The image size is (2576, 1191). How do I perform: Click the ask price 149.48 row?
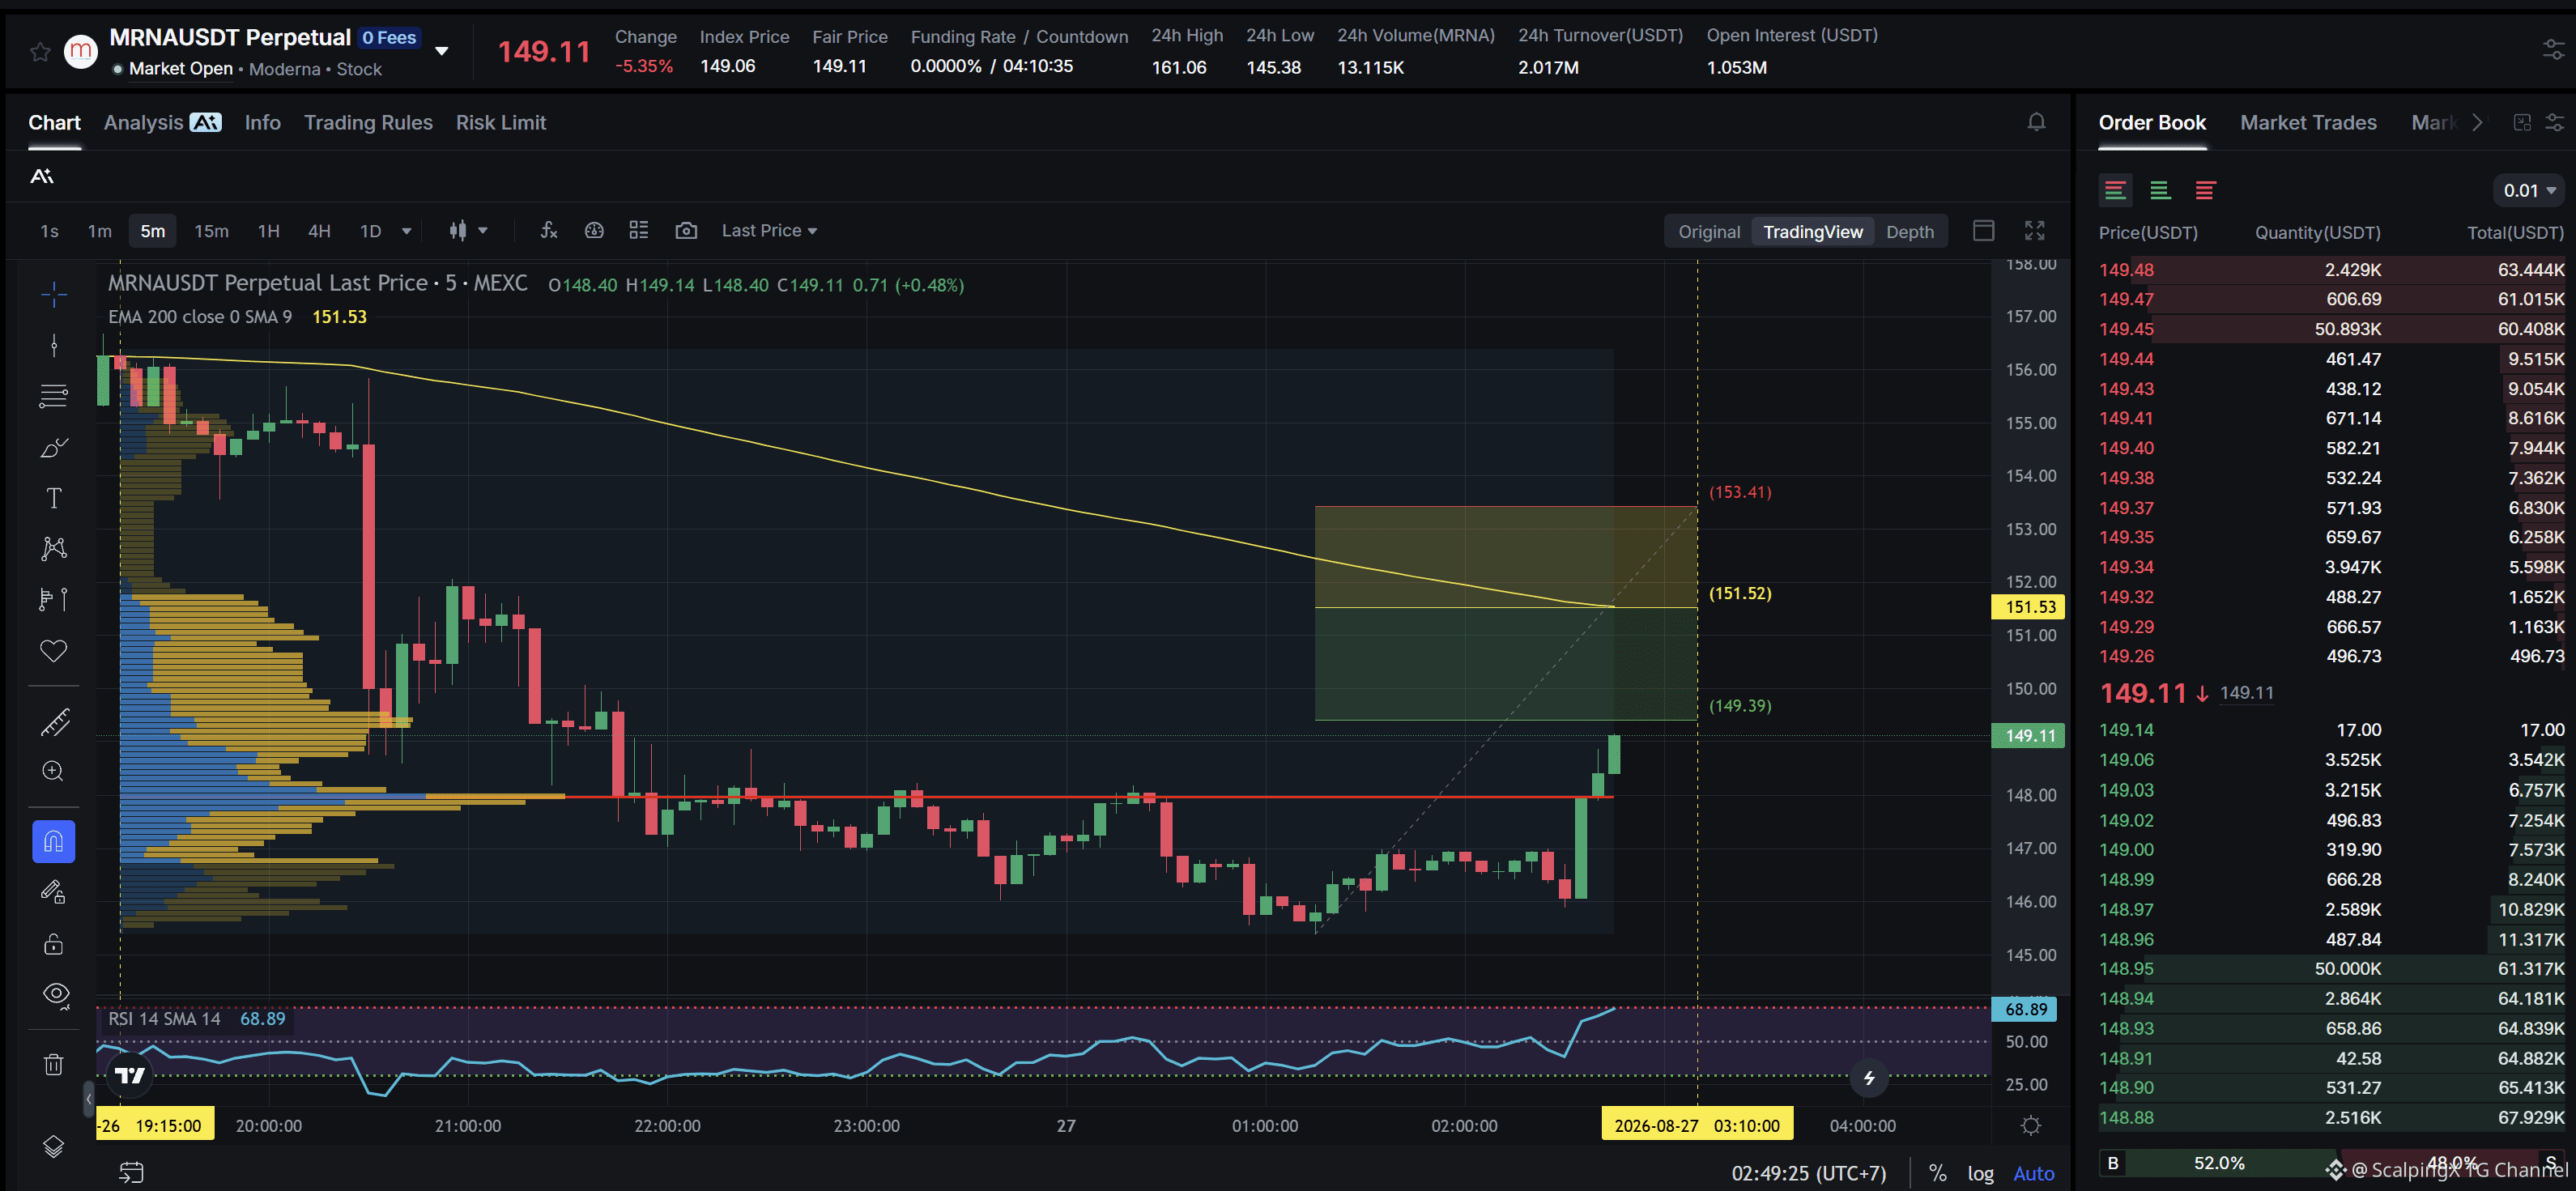pyautogui.click(x=2331, y=270)
